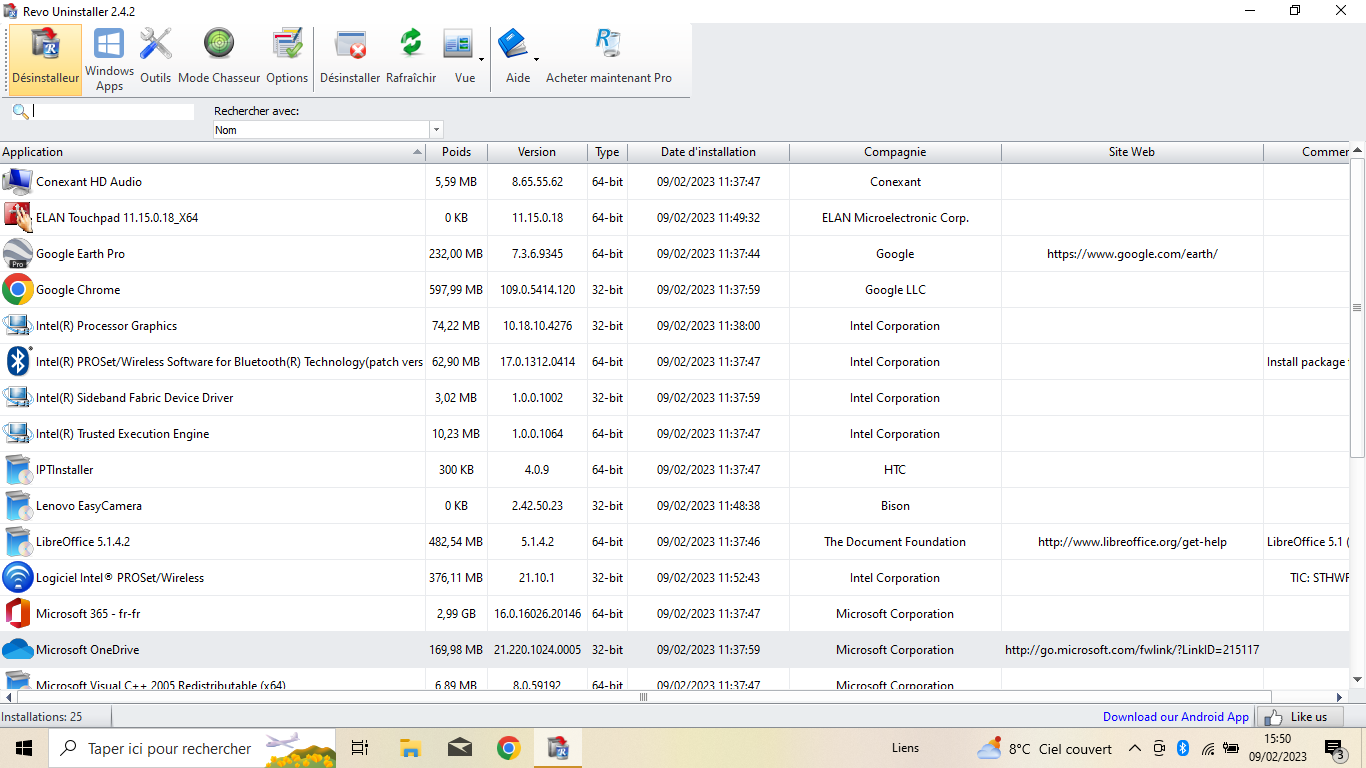Image resolution: width=1366 pixels, height=768 pixels.
Task: Click the magnifier search icon
Action: tap(20, 112)
